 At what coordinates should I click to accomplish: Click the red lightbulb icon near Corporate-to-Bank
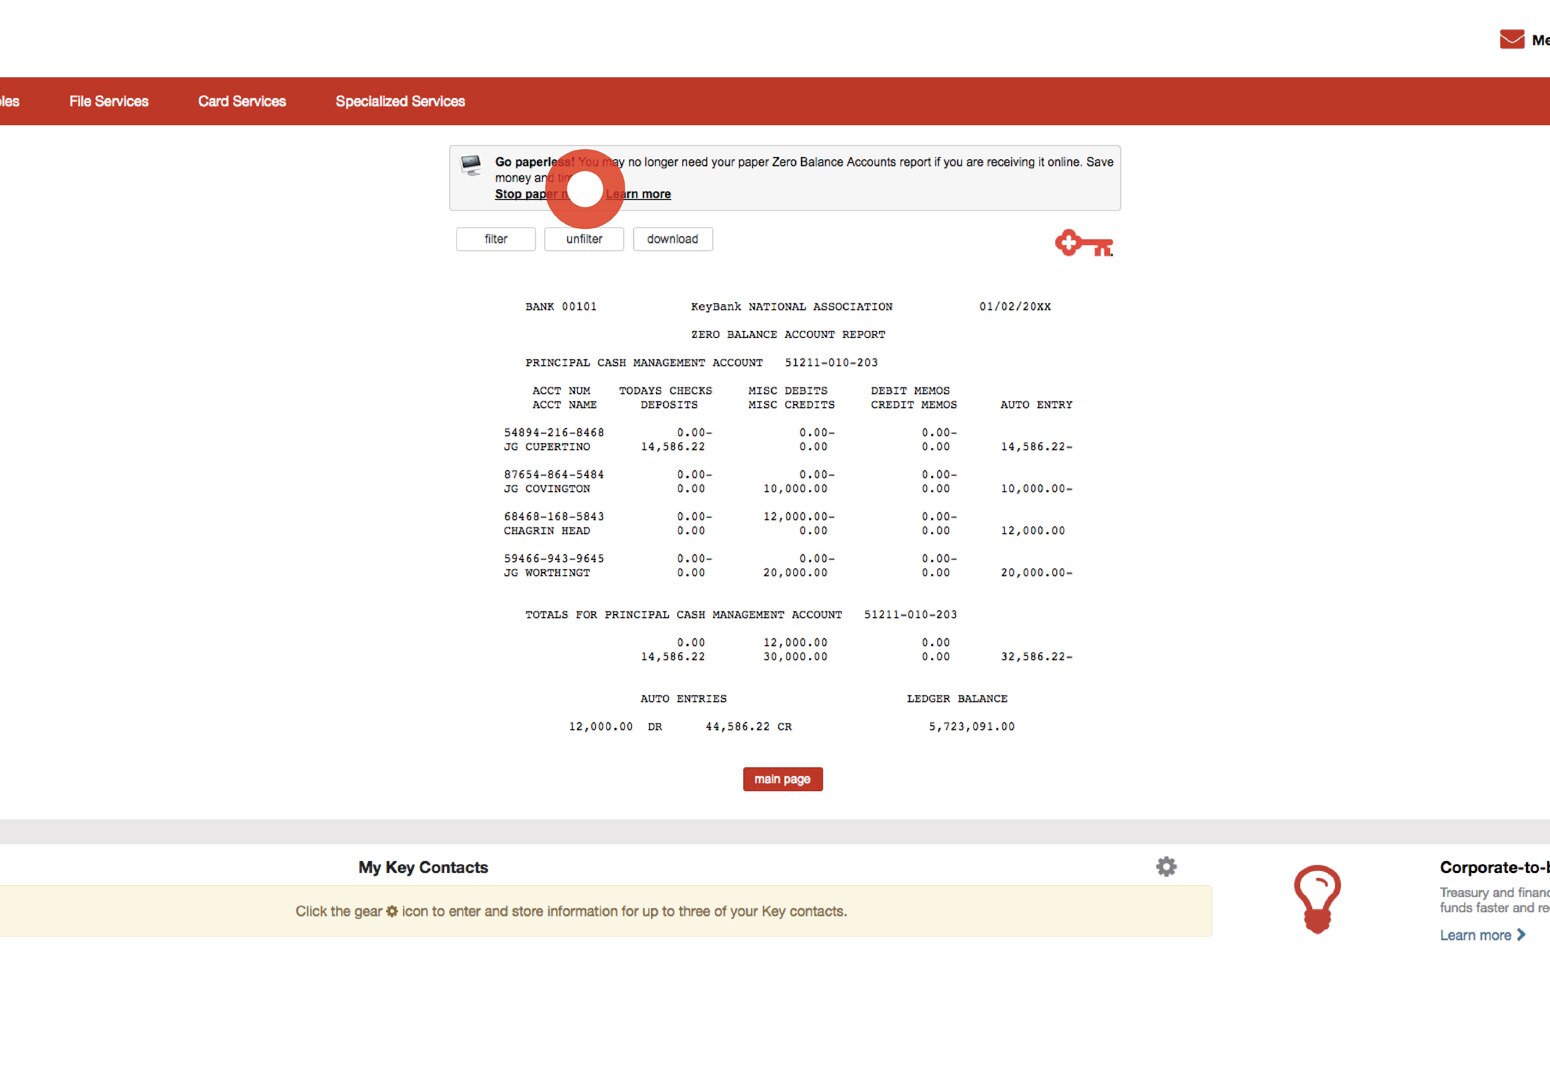(x=1317, y=898)
